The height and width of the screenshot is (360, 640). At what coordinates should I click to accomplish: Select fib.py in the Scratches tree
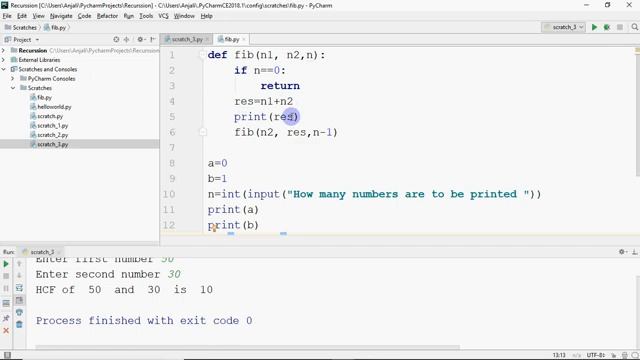[x=44, y=97]
